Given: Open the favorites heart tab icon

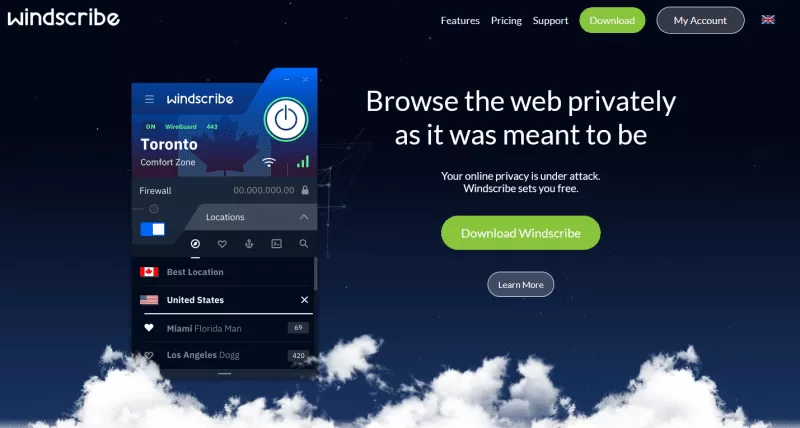Looking at the screenshot, I should (222, 244).
